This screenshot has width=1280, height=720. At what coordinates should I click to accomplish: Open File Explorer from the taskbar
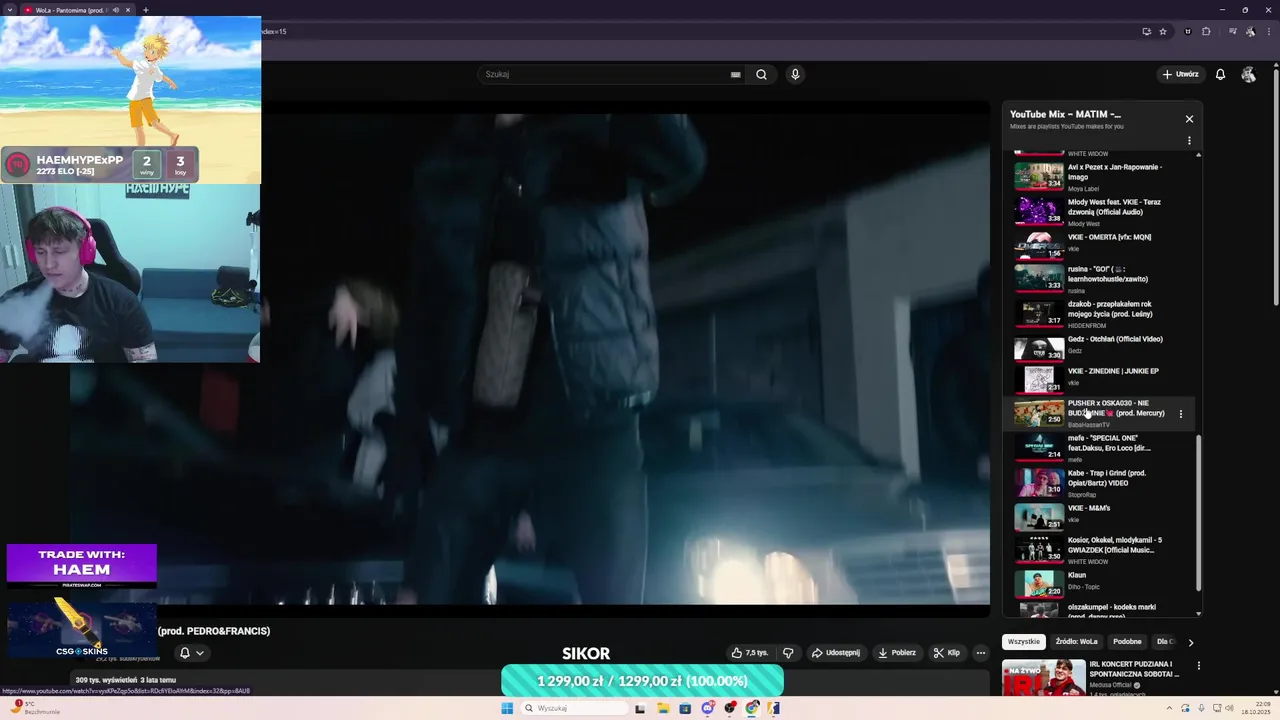coord(662,708)
